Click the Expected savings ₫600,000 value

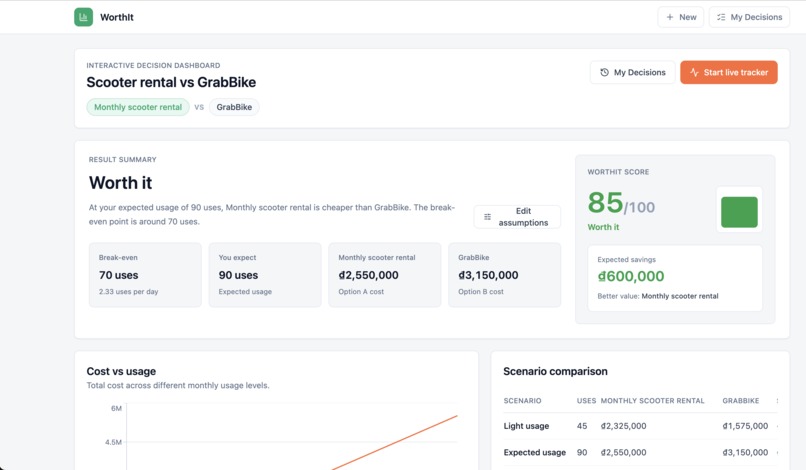(631, 276)
